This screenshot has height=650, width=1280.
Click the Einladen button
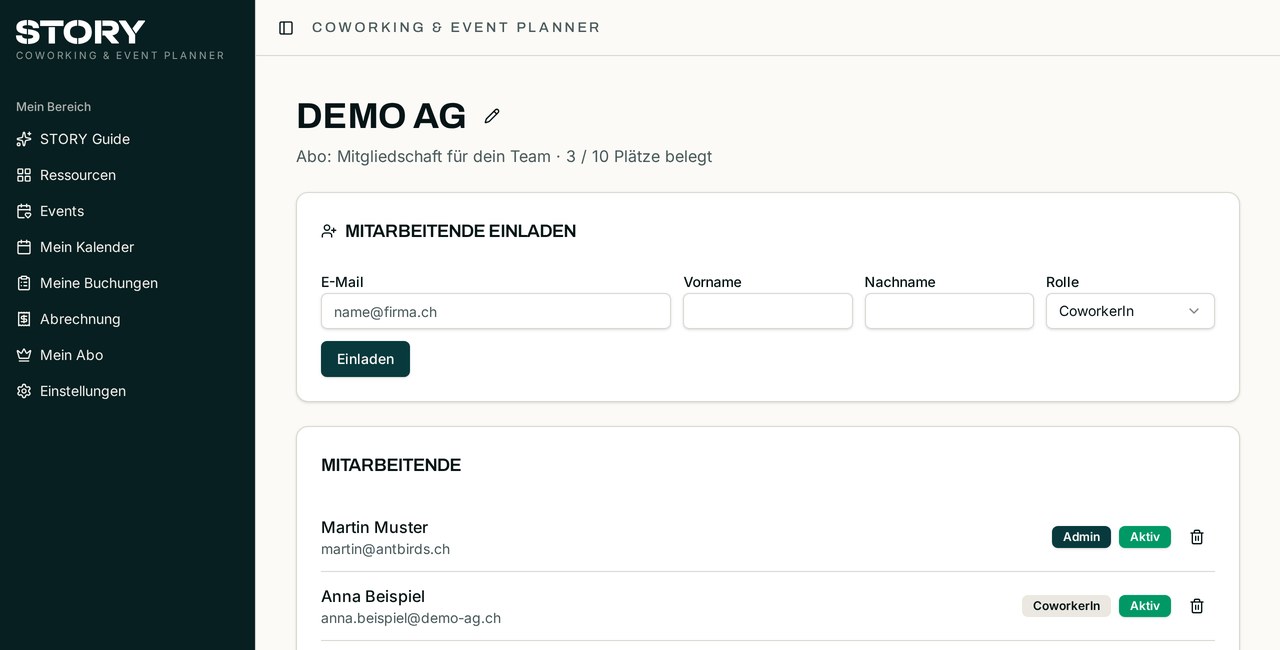[x=365, y=359]
